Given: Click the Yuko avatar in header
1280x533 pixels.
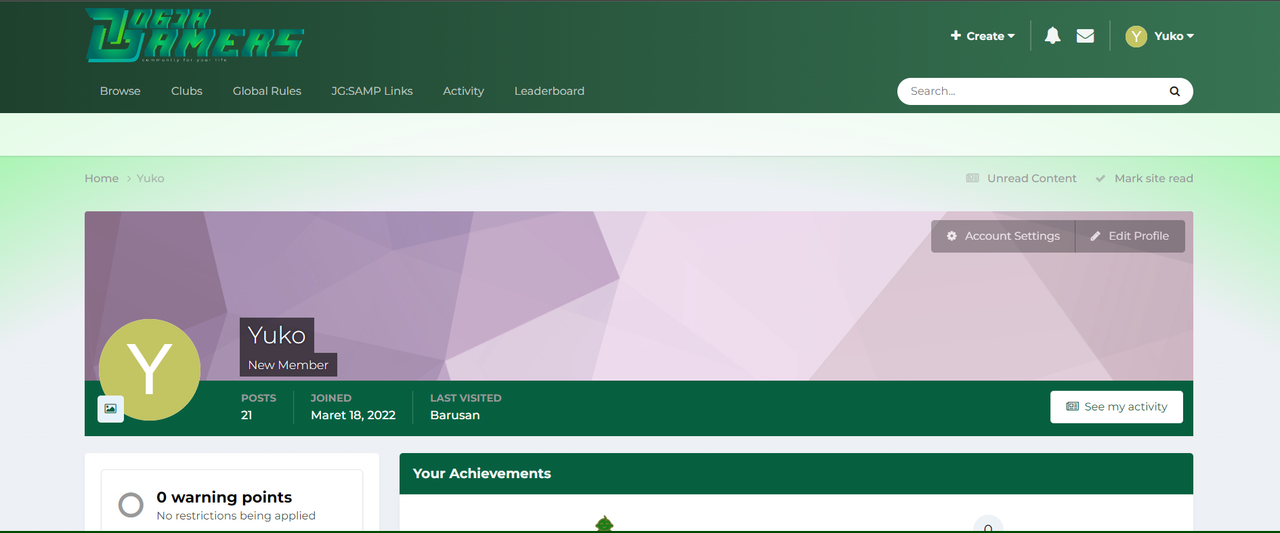Looking at the screenshot, I should point(1136,36).
